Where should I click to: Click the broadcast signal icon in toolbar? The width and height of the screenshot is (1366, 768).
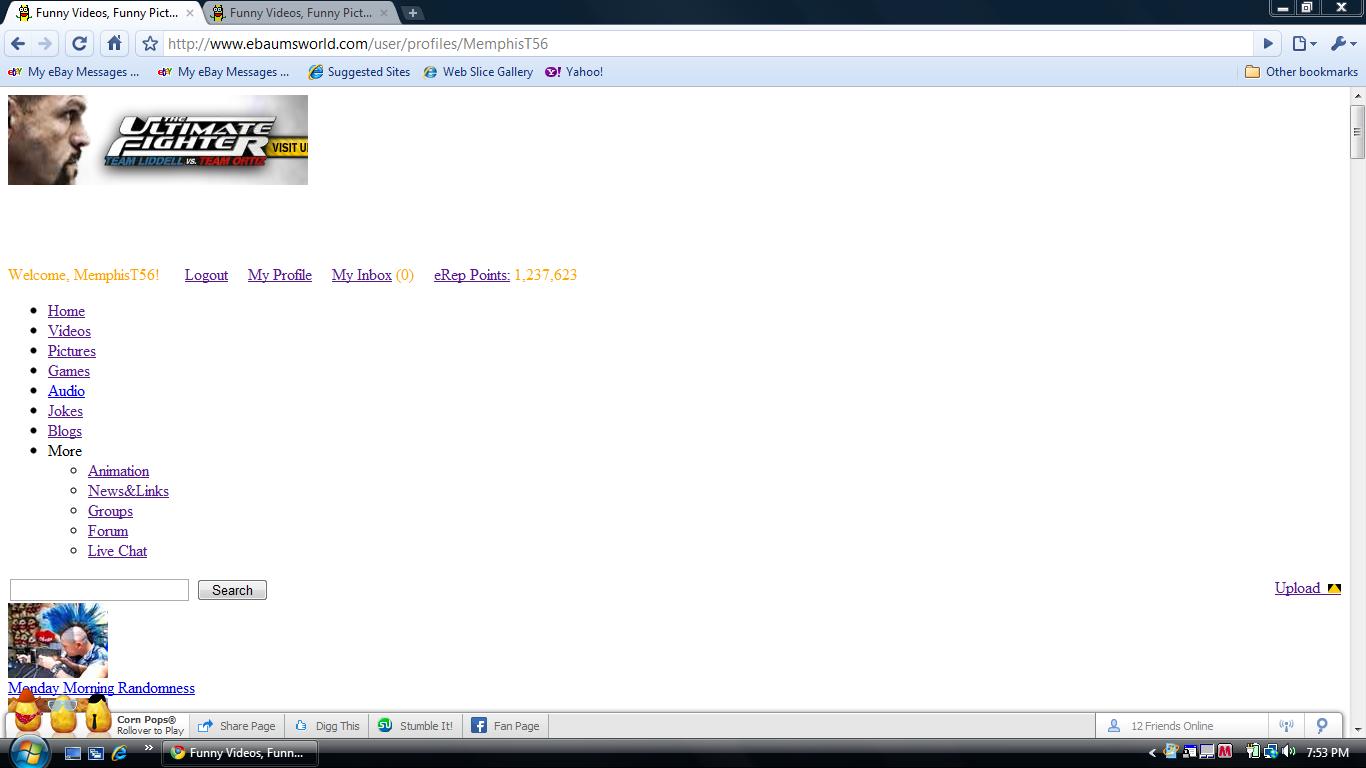(x=1287, y=726)
